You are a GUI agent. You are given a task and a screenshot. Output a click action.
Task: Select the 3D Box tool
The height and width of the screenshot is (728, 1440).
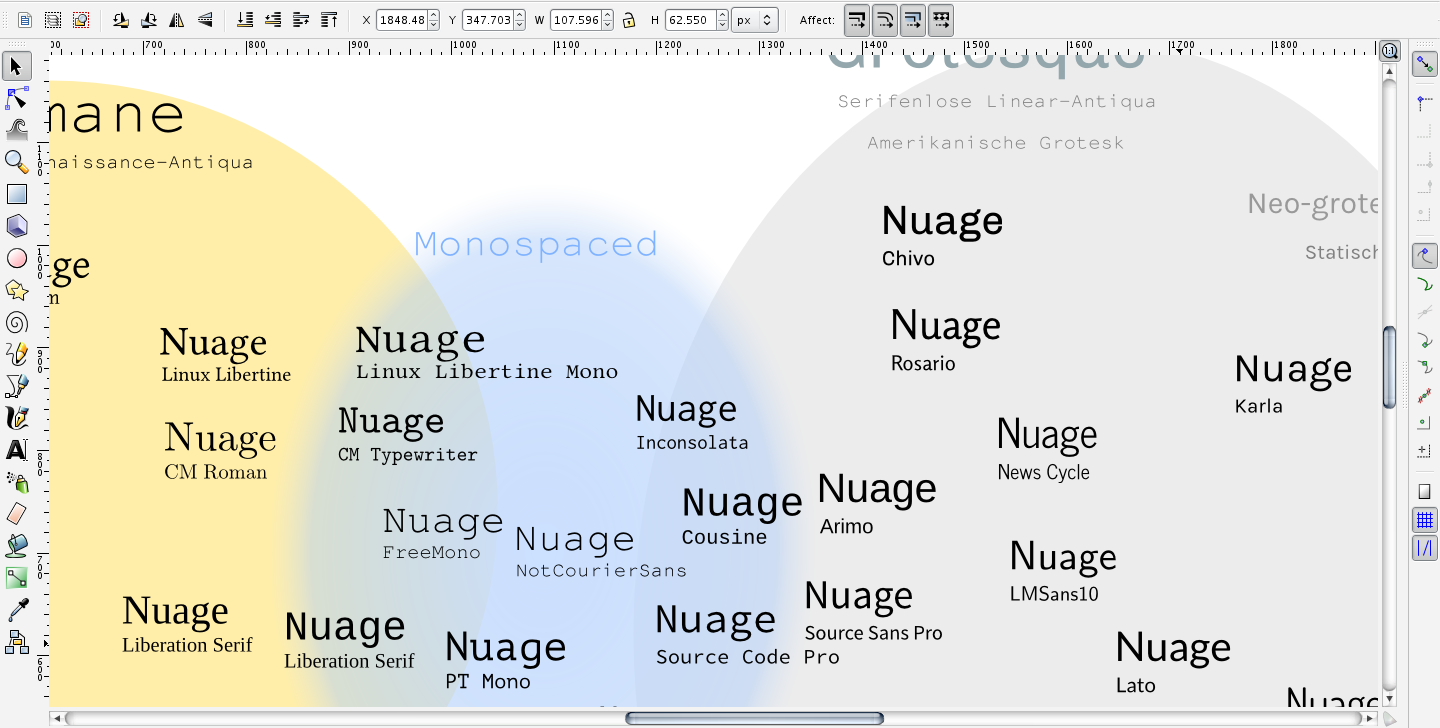[16, 226]
